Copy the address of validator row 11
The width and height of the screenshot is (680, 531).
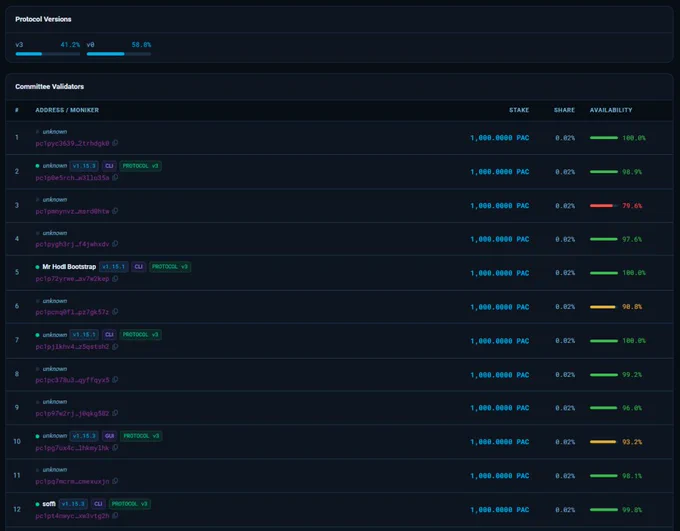click(115, 481)
